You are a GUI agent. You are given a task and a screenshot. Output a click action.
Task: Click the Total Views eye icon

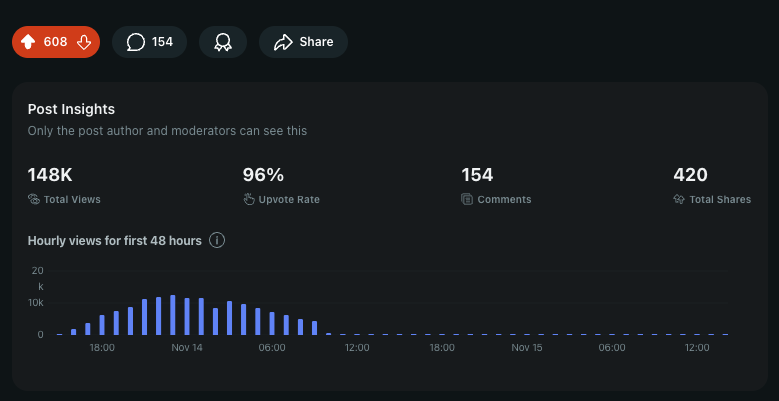(x=34, y=199)
